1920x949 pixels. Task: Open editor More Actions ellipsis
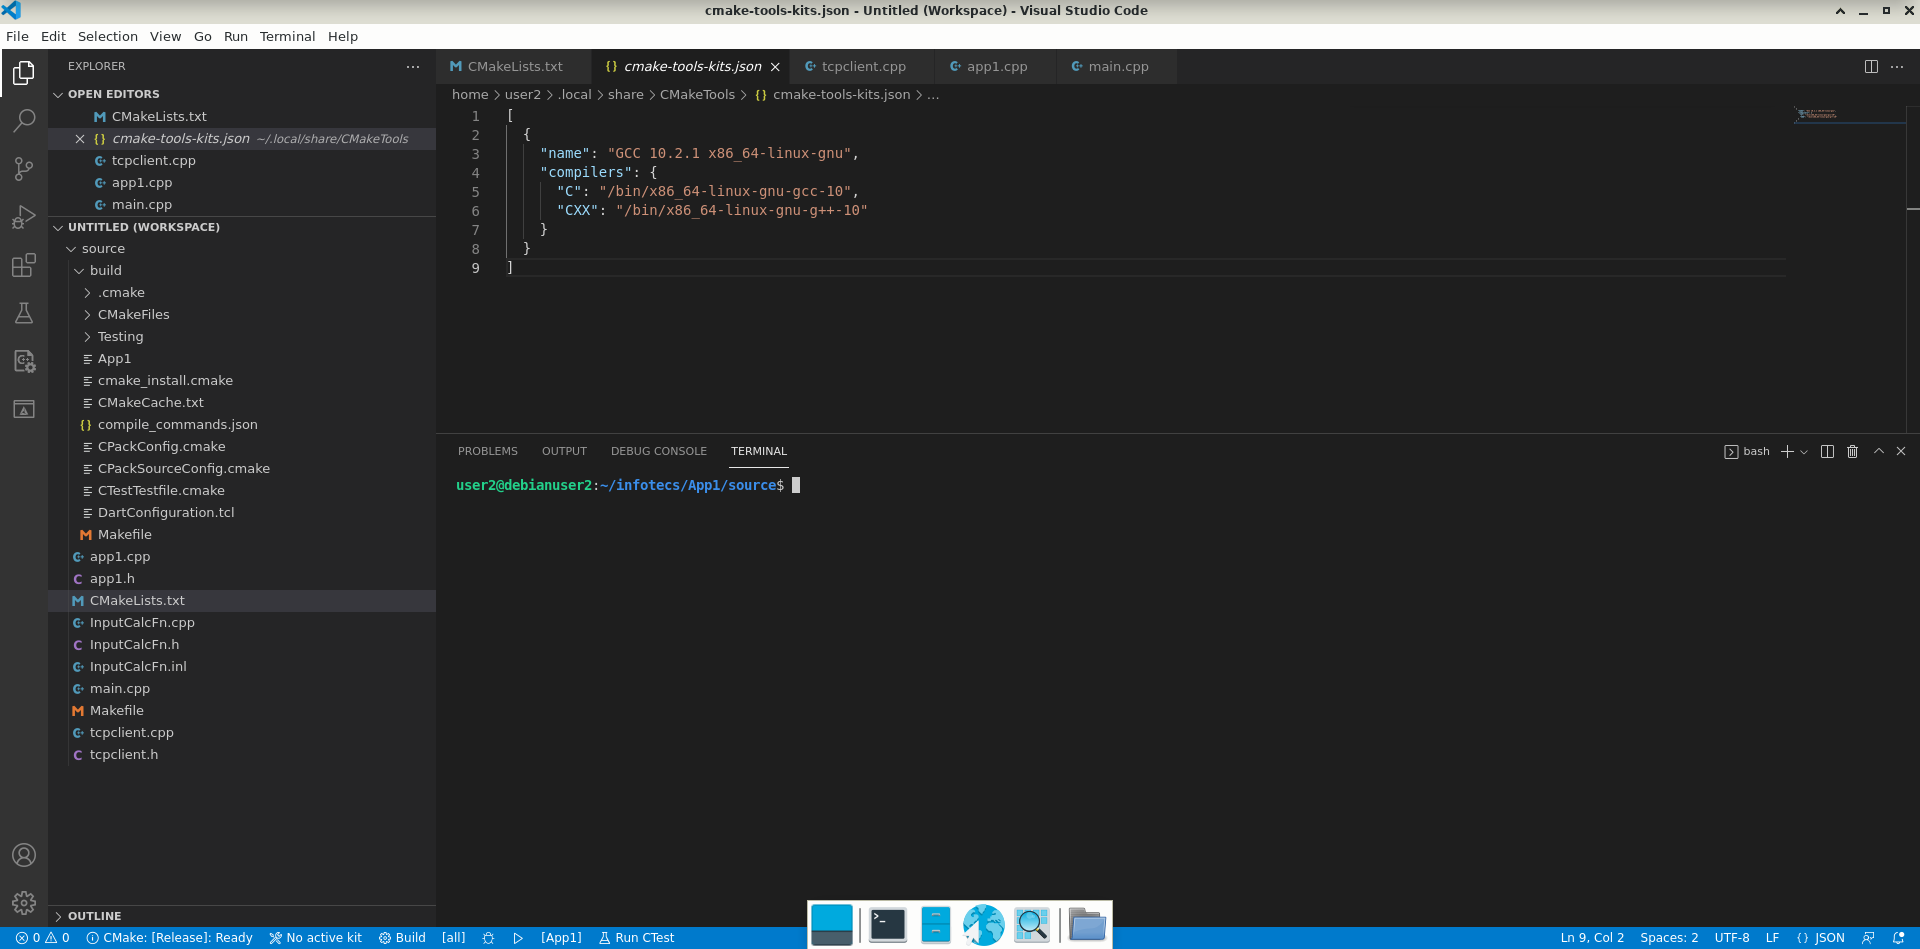click(x=1897, y=66)
